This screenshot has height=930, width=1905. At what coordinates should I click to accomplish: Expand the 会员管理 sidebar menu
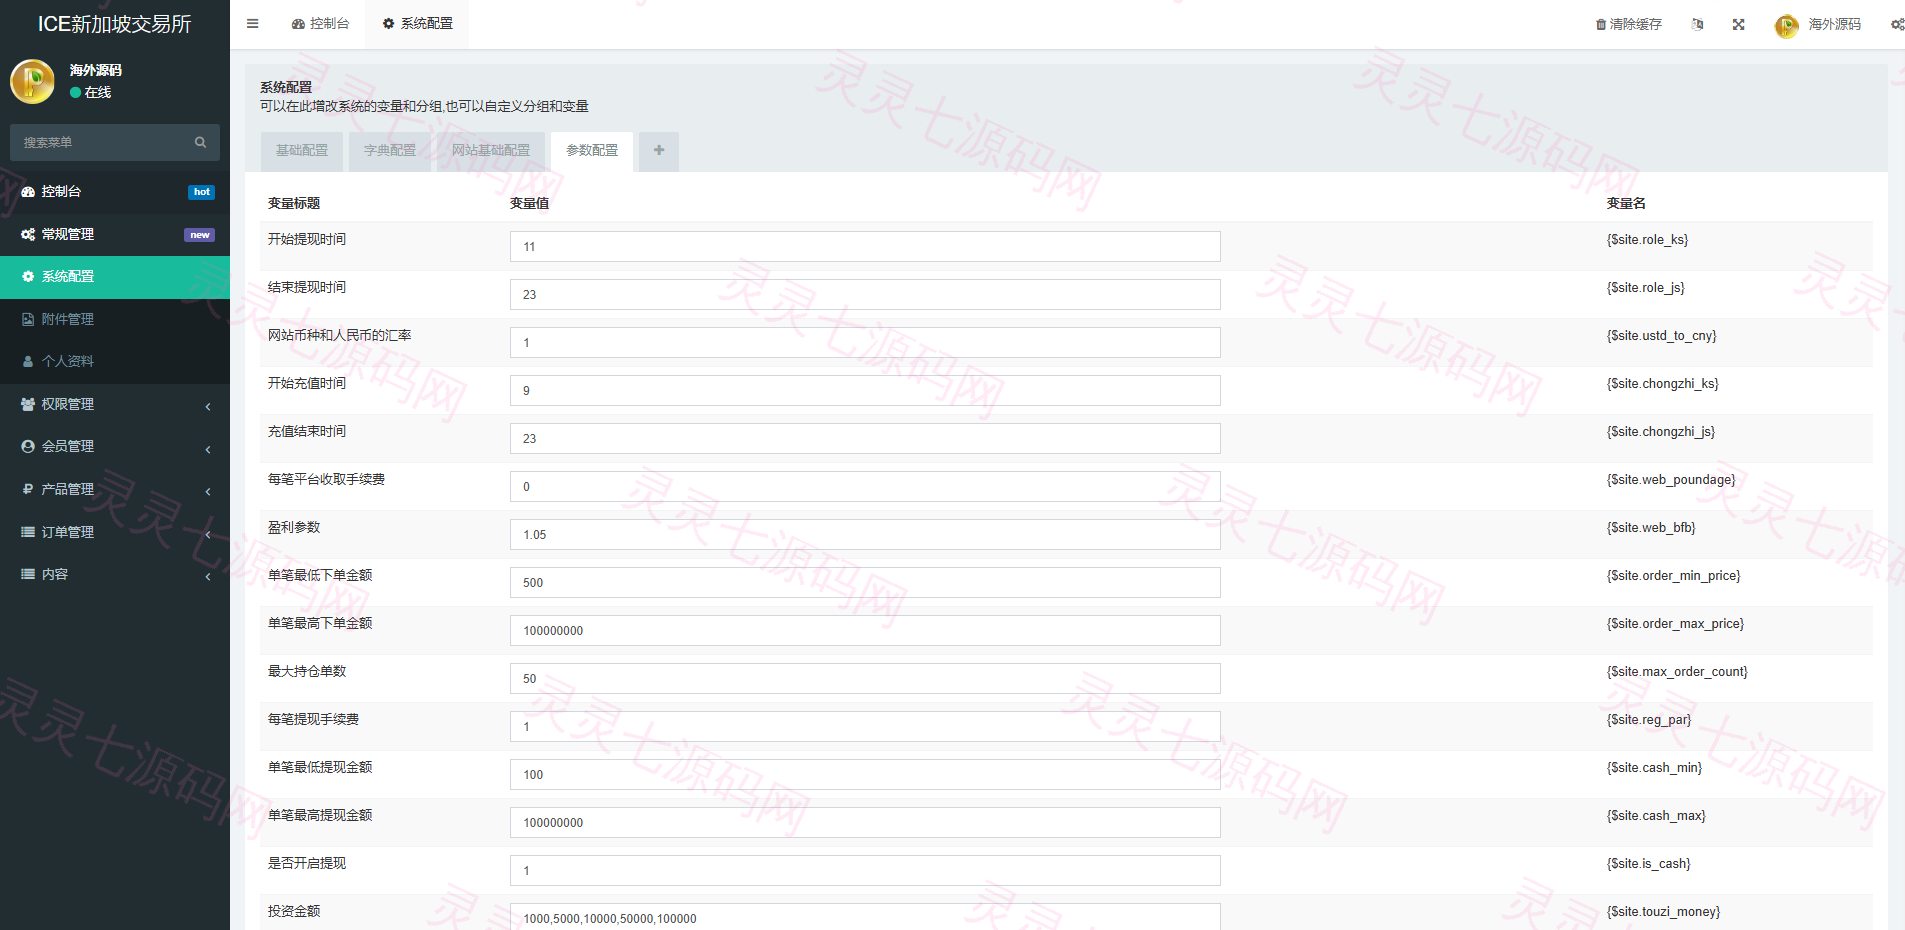pyautogui.click(x=115, y=446)
